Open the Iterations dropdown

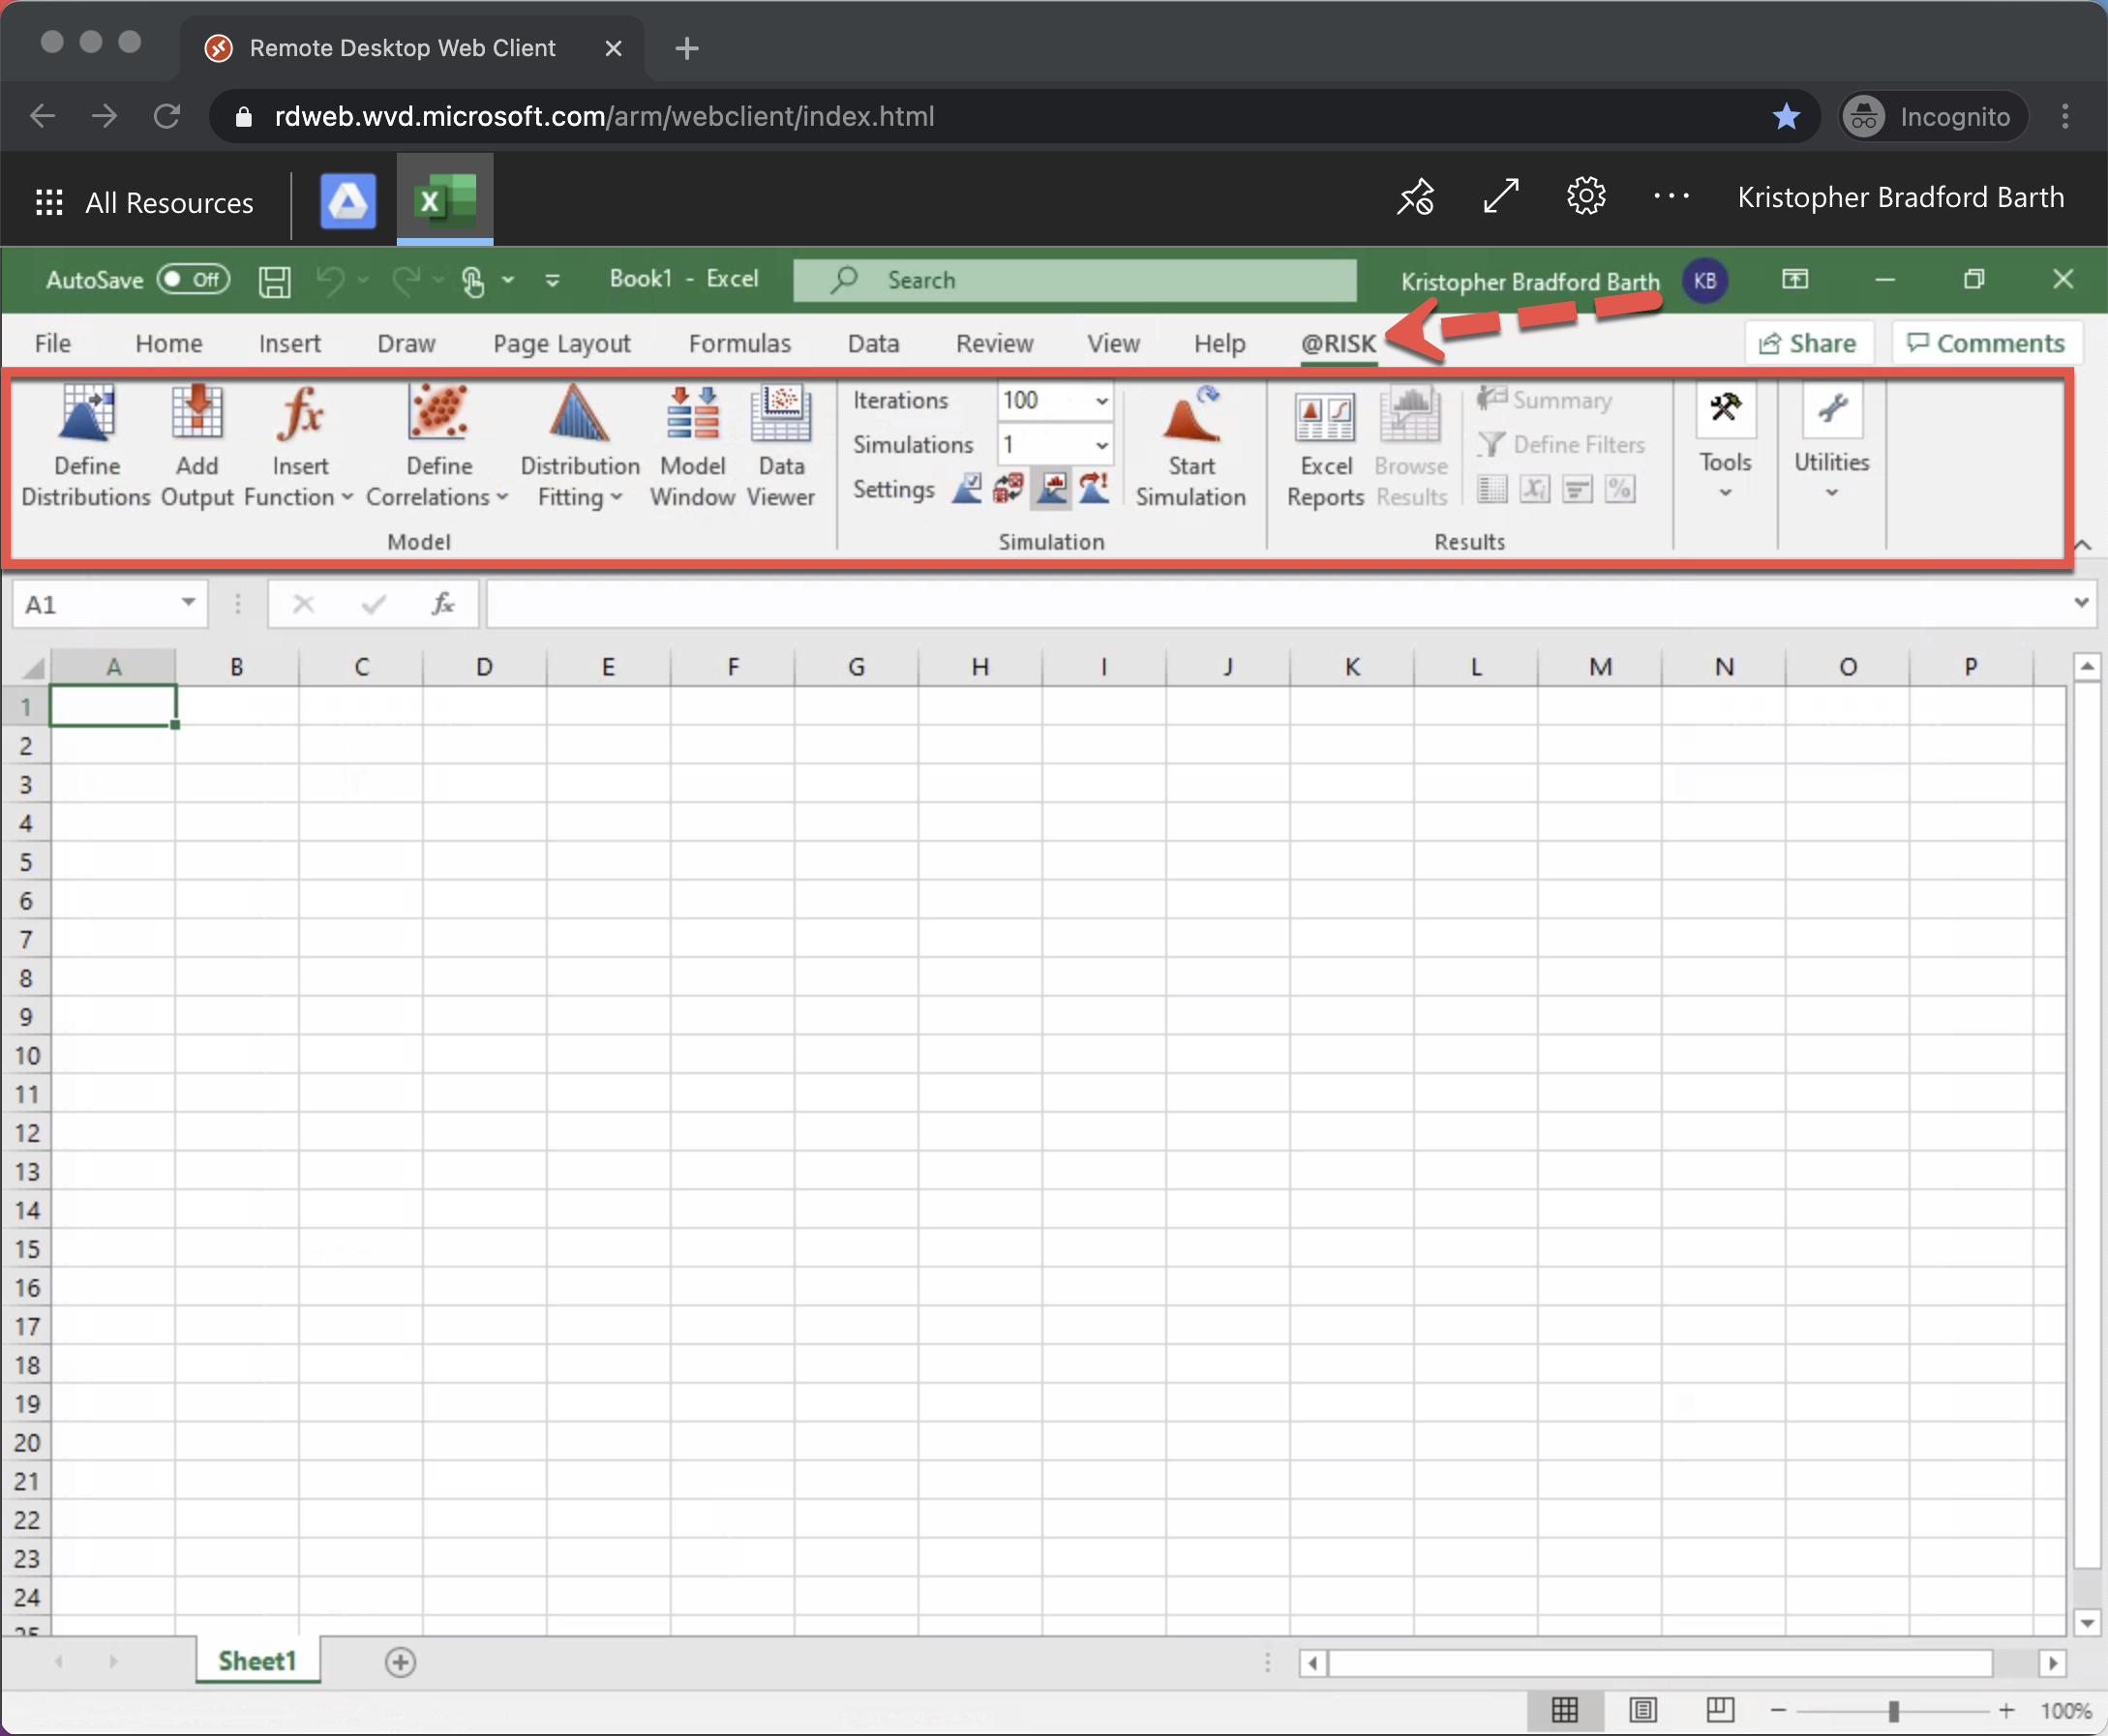pos(1101,401)
